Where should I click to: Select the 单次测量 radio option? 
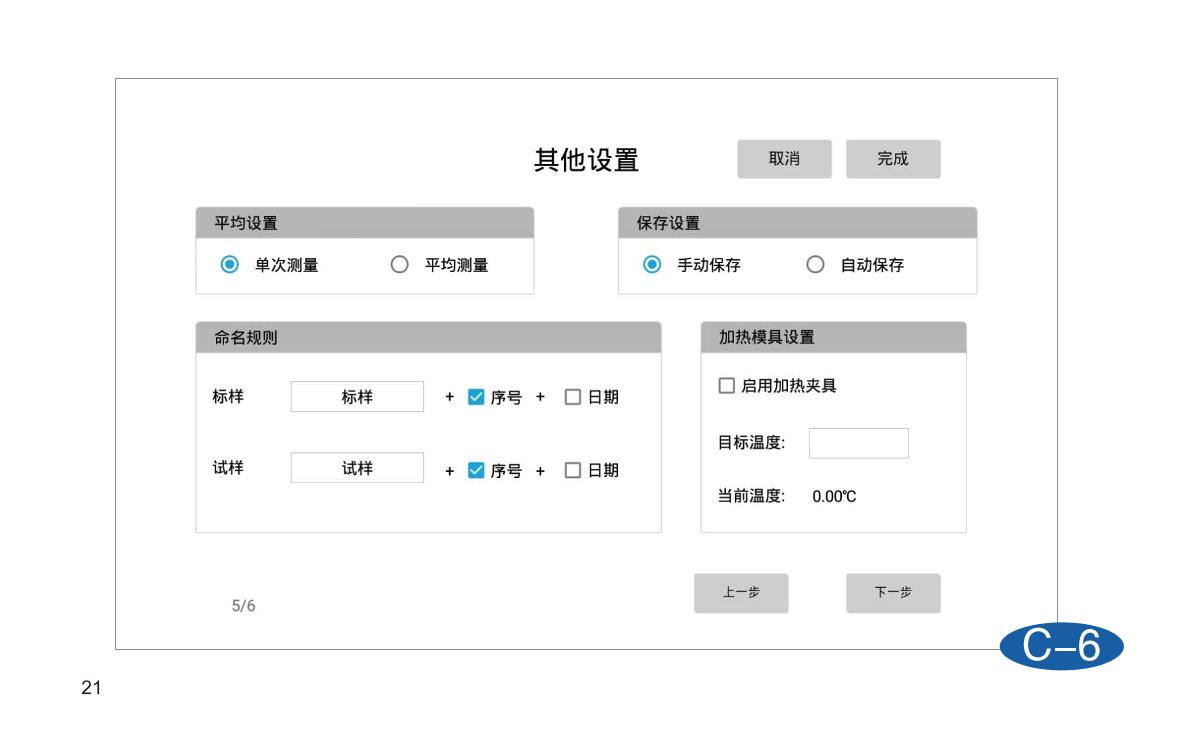230,265
